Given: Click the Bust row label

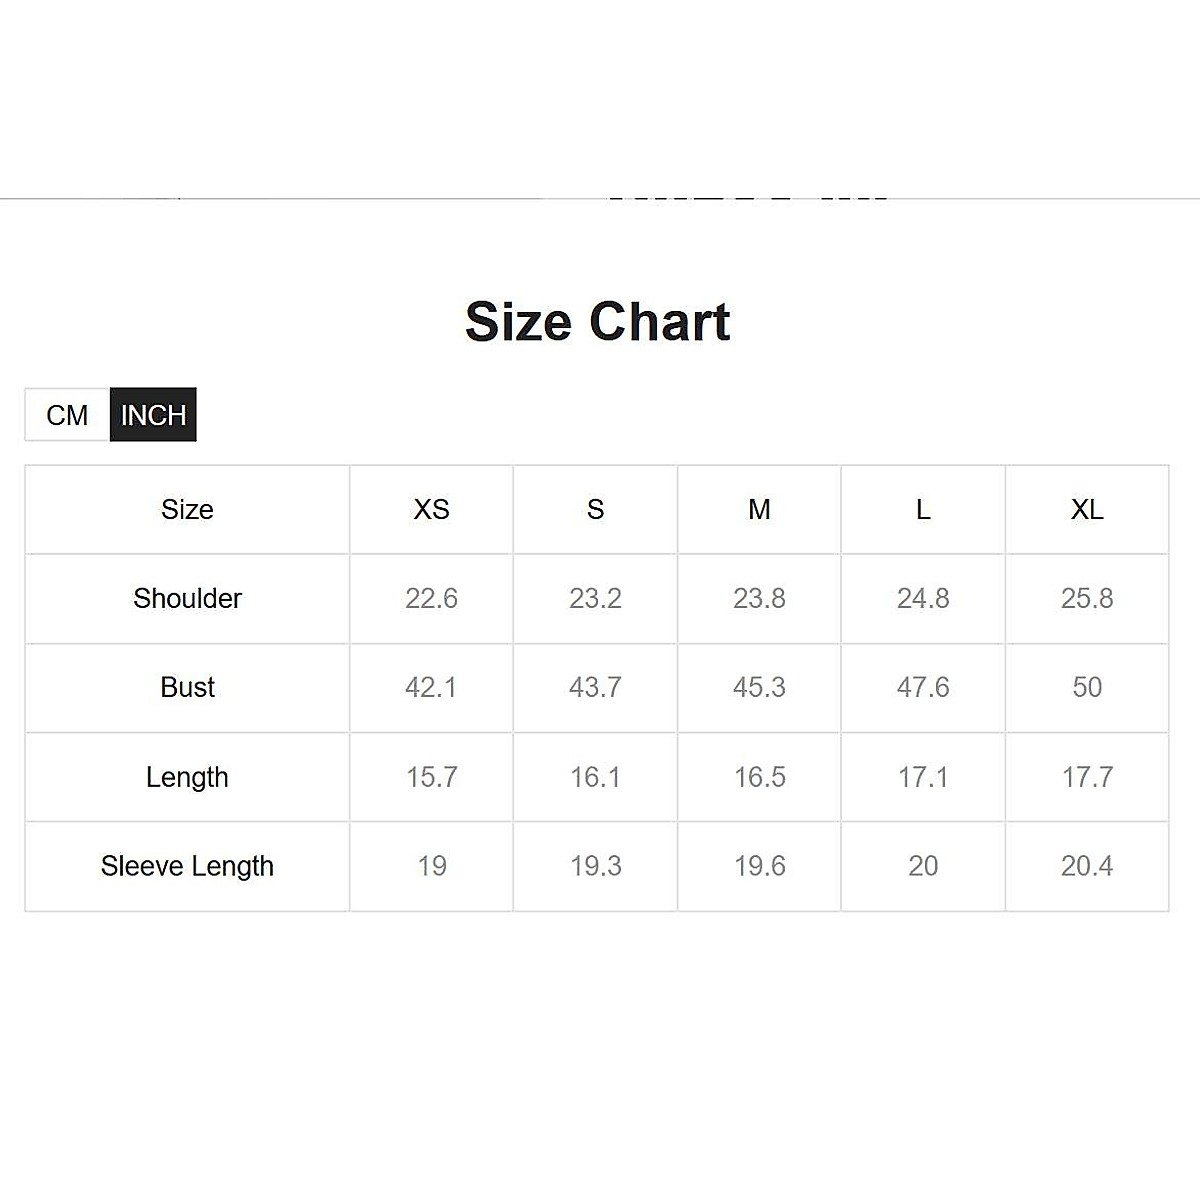Looking at the screenshot, I should [x=187, y=688].
